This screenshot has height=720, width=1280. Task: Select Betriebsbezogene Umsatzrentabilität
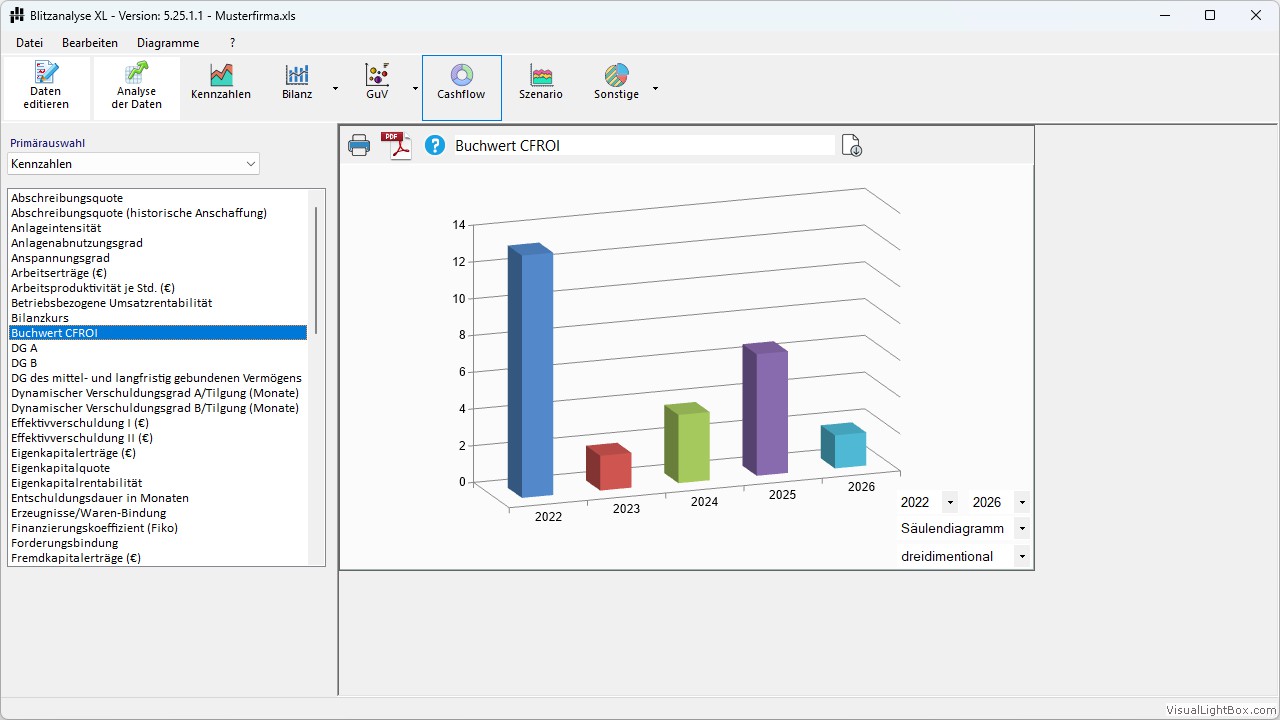[x=158, y=303]
